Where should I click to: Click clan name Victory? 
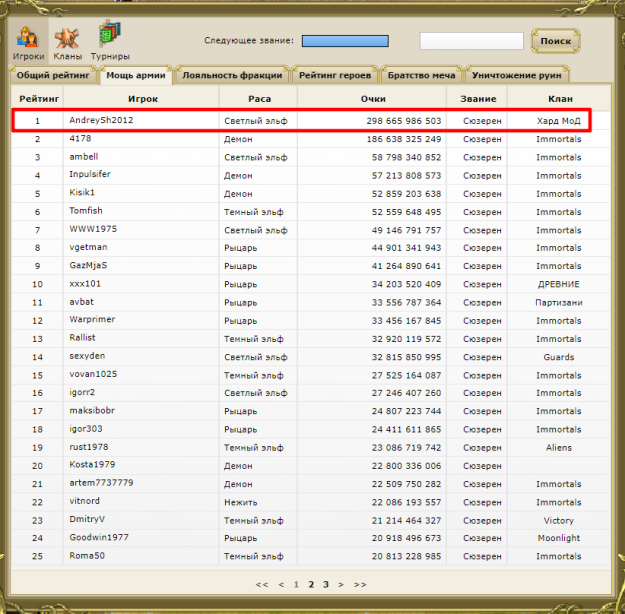tap(558, 521)
